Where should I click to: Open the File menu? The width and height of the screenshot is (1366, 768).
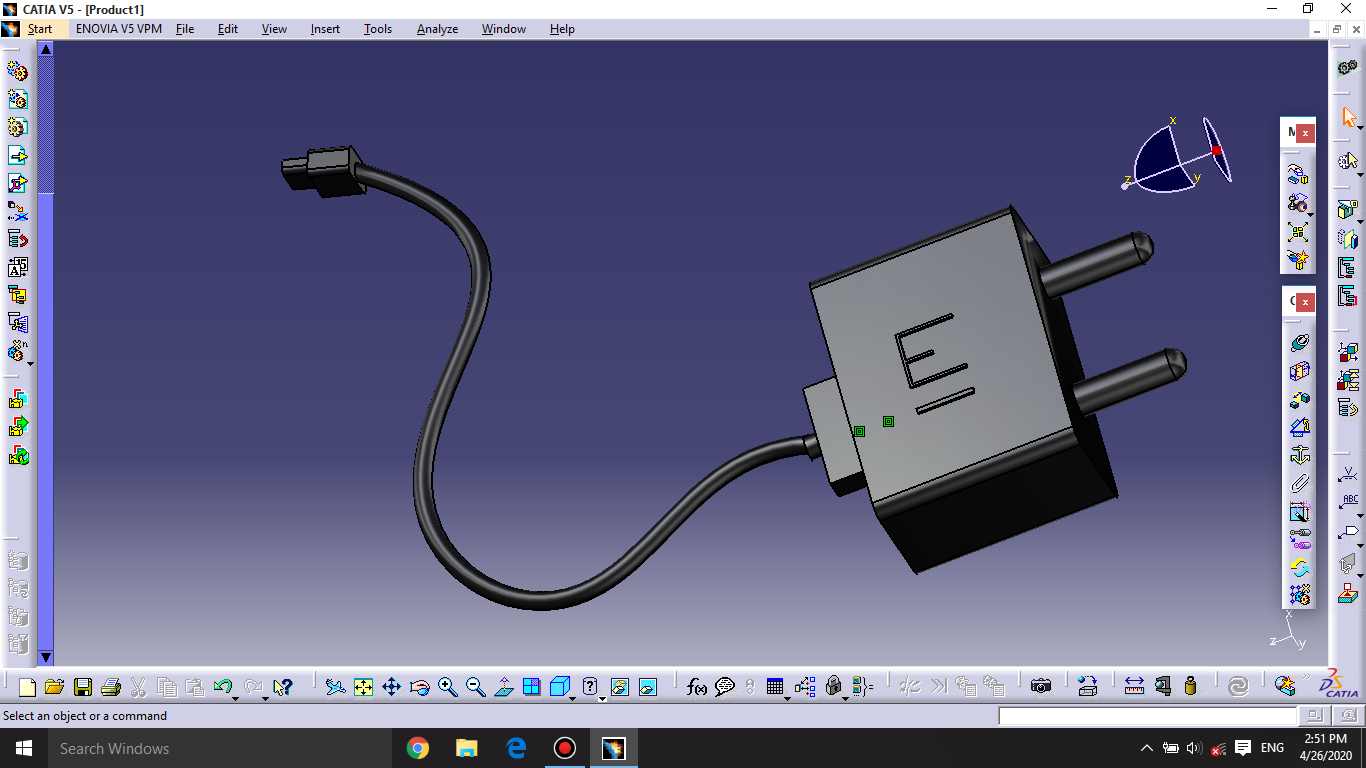click(185, 29)
